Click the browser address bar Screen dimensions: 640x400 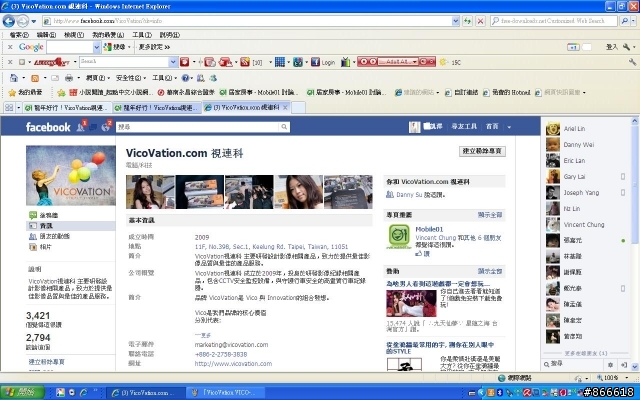pos(247,21)
